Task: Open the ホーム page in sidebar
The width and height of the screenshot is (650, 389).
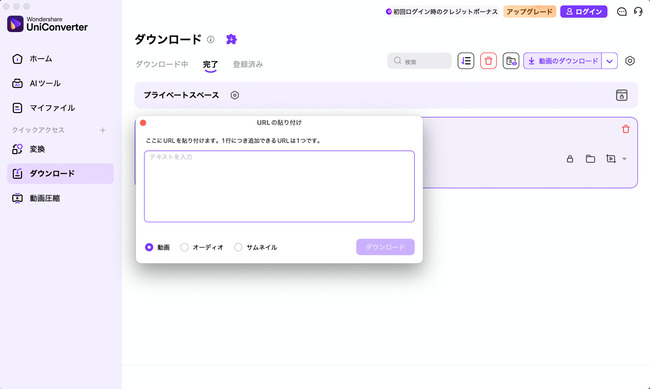Action: (x=32, y=59)
